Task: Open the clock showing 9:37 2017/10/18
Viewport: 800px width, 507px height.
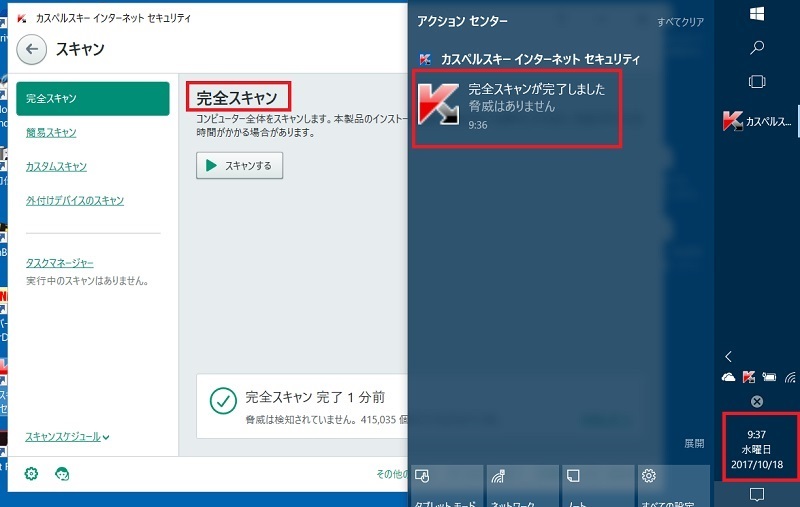Action: click(757, 449)
